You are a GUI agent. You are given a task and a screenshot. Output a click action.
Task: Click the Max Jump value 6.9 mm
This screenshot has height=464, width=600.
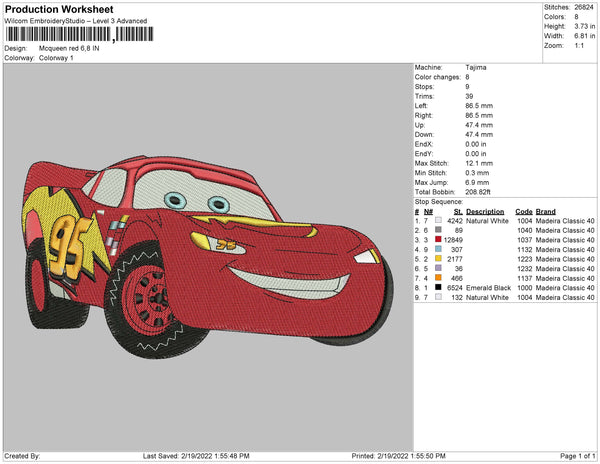(x=477, y=182)
